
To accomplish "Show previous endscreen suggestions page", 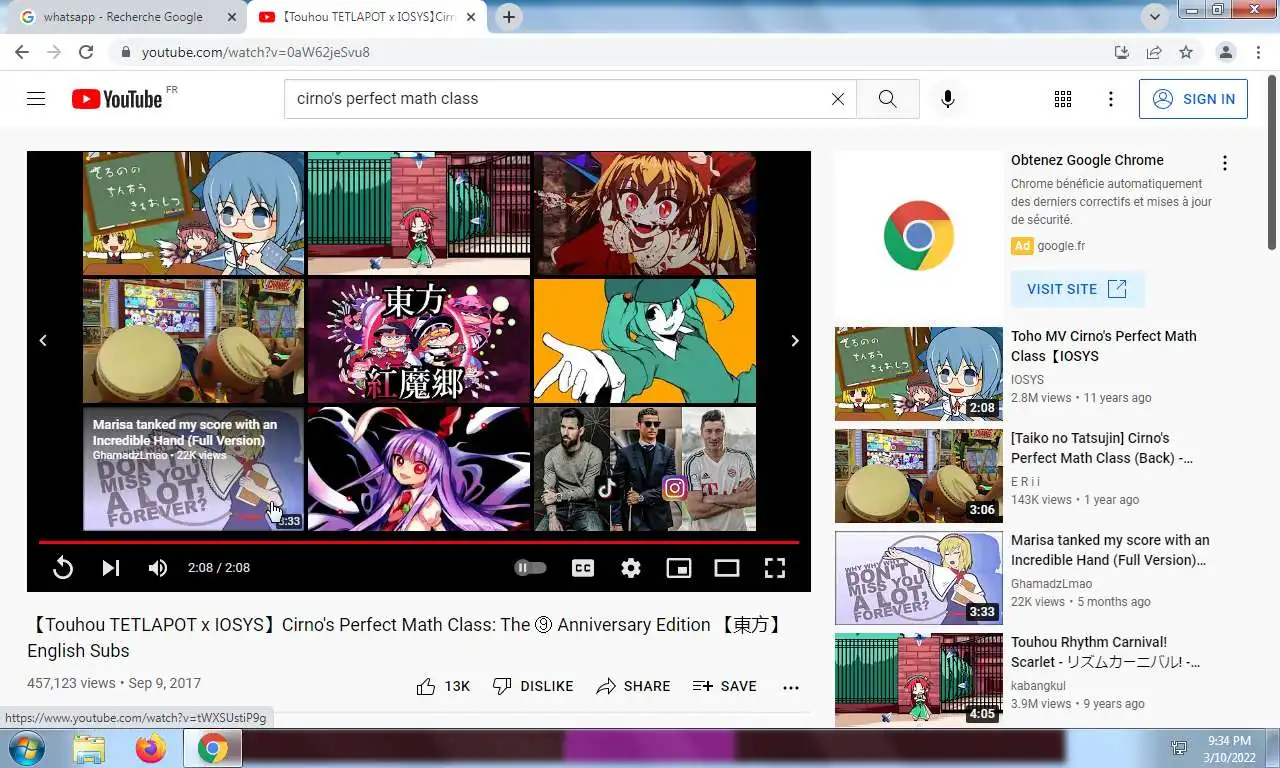I will point(43,341).
